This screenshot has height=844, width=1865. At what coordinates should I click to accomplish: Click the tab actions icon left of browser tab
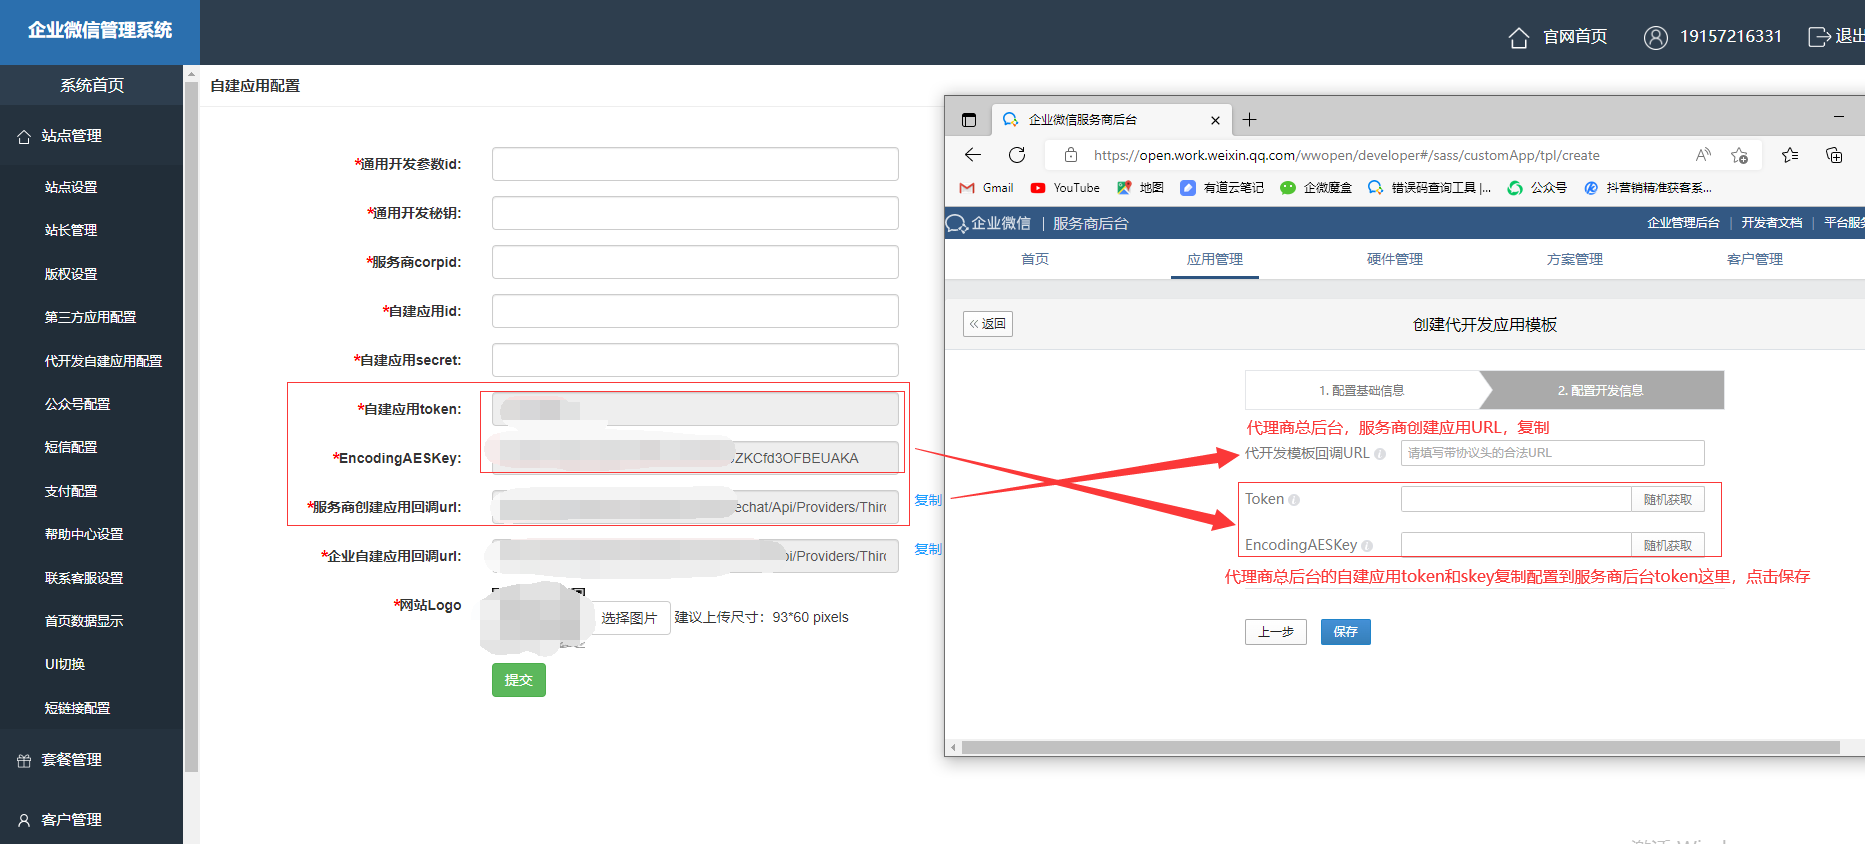click(968, 120)
